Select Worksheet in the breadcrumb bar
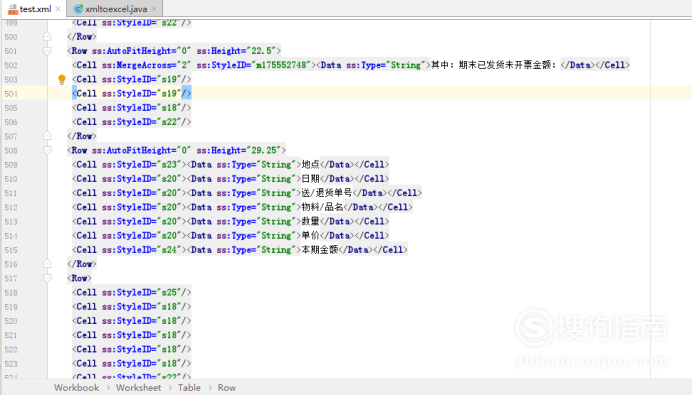This screenshot has width=692, height=395. click(x=138, y=387)
